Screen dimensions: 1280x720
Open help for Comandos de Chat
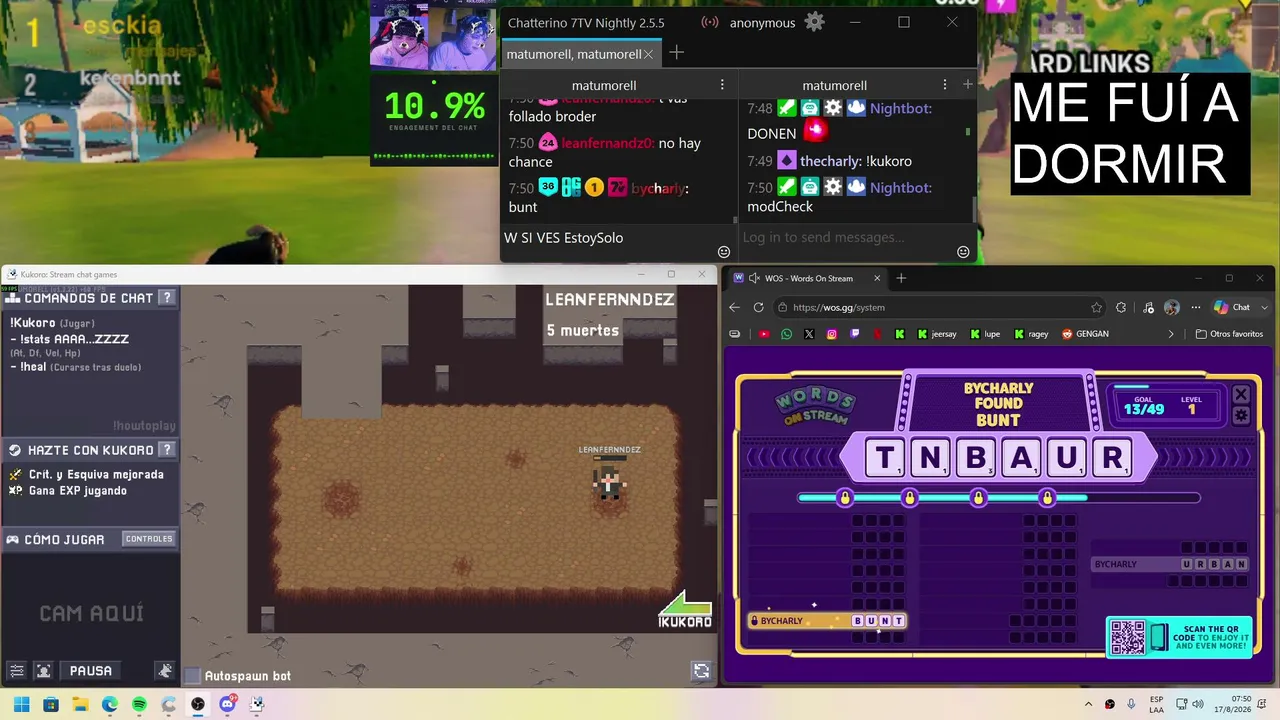point(167,297)
